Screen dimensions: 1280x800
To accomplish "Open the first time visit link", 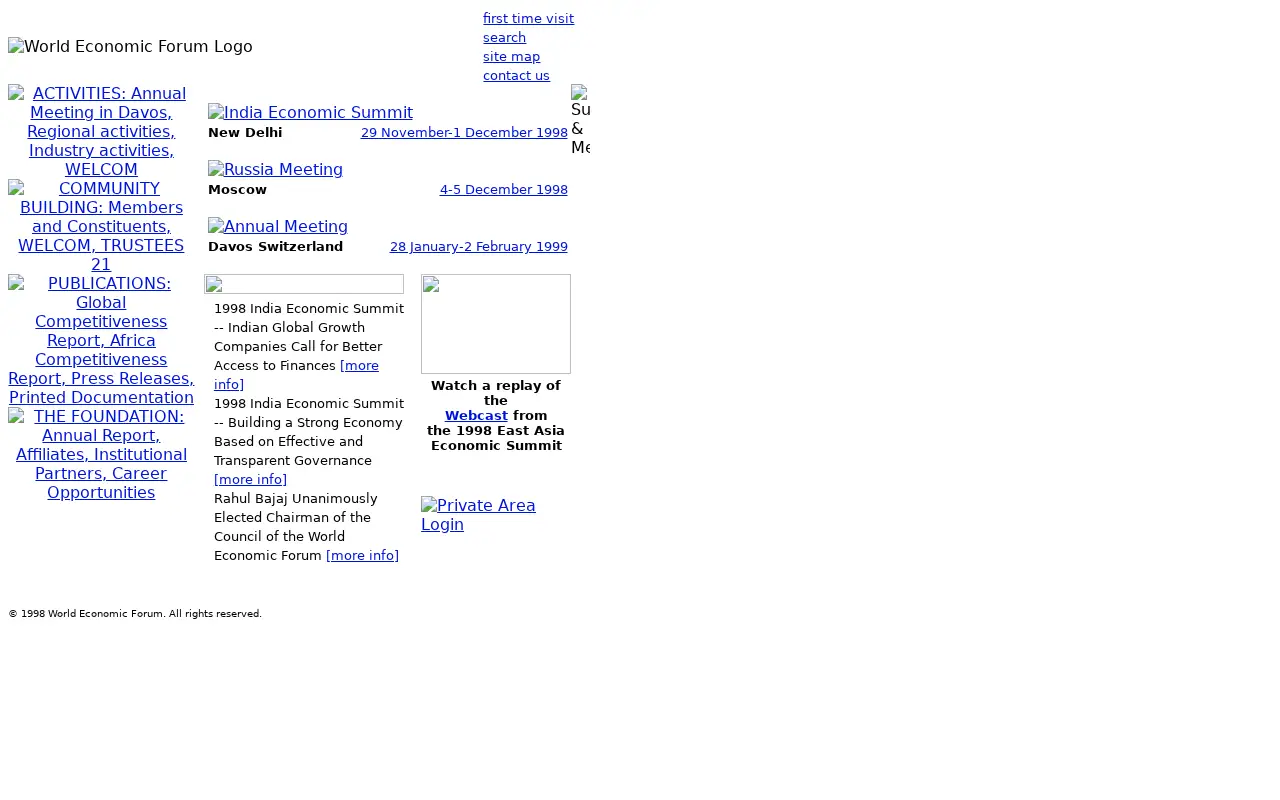I will click(528, 19).
